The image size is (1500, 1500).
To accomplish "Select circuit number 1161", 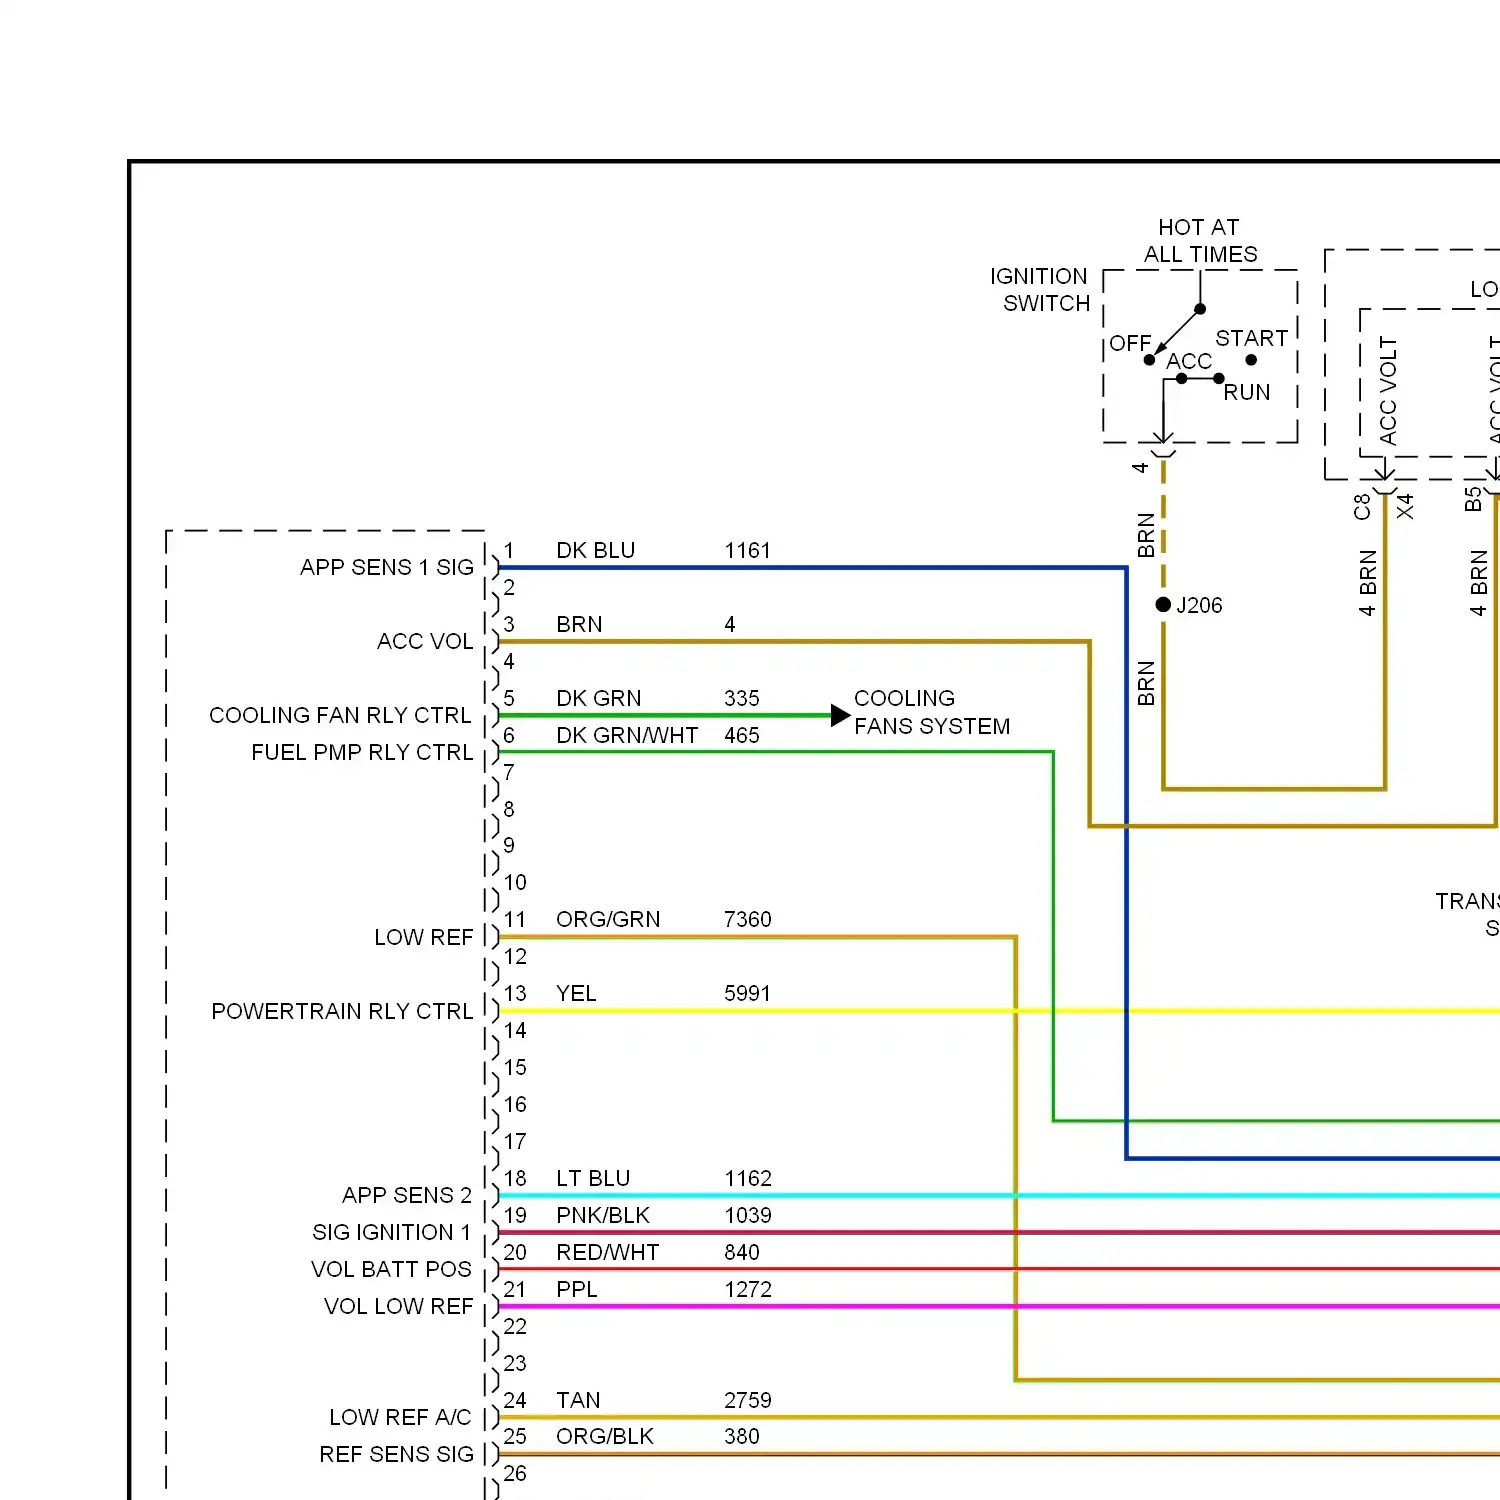I will pos(747,550).
